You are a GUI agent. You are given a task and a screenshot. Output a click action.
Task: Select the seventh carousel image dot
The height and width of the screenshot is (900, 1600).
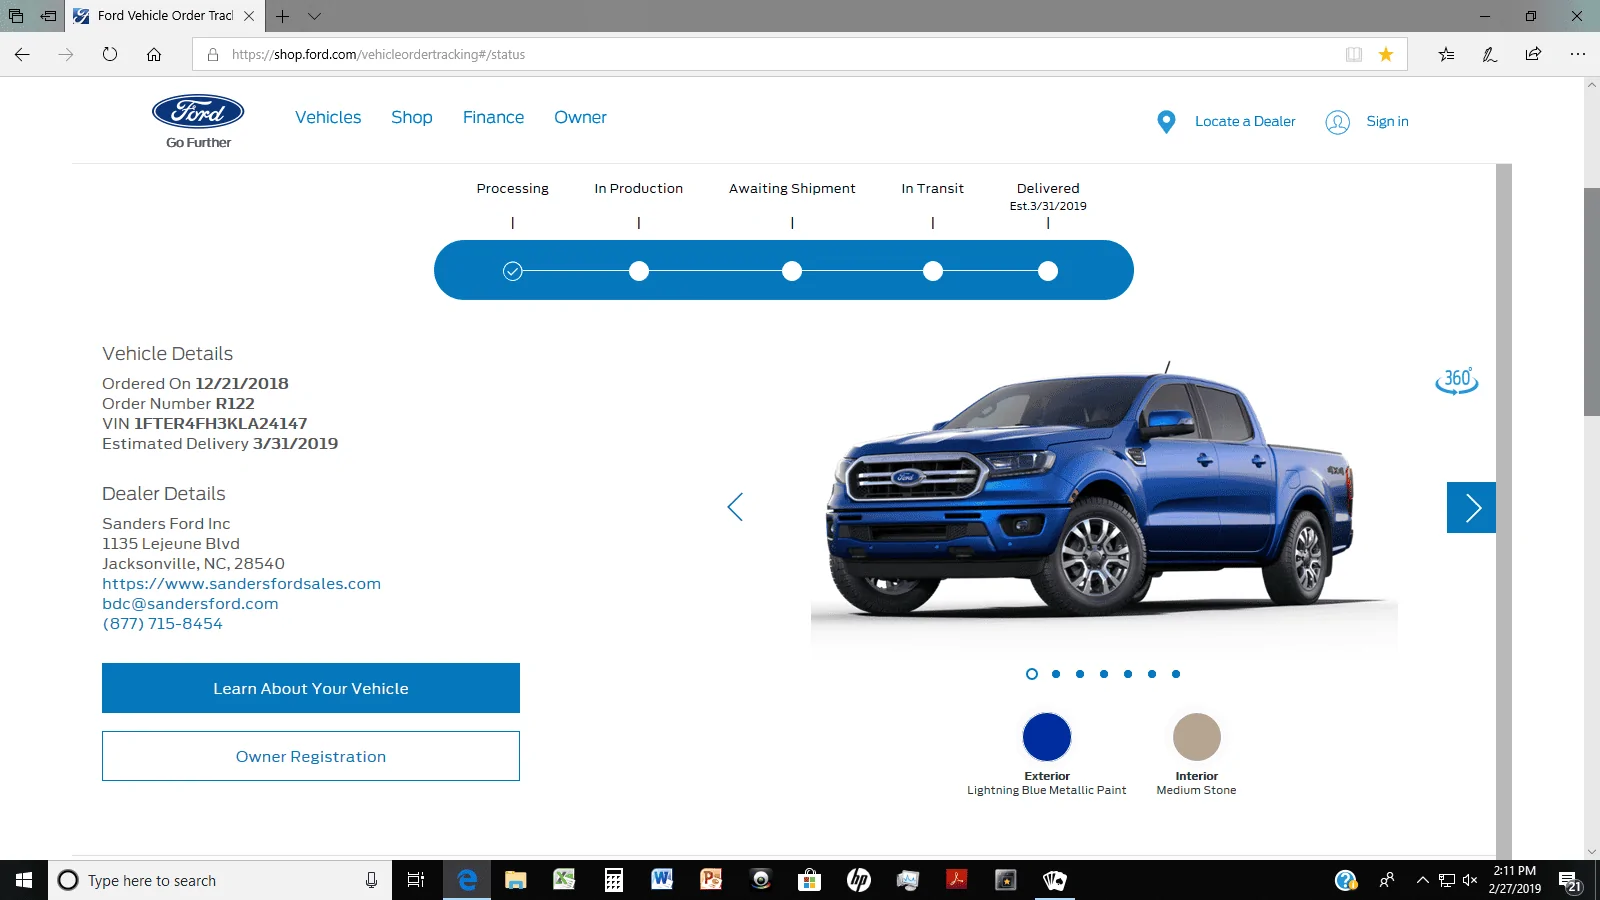click(x=1176, y=674)
